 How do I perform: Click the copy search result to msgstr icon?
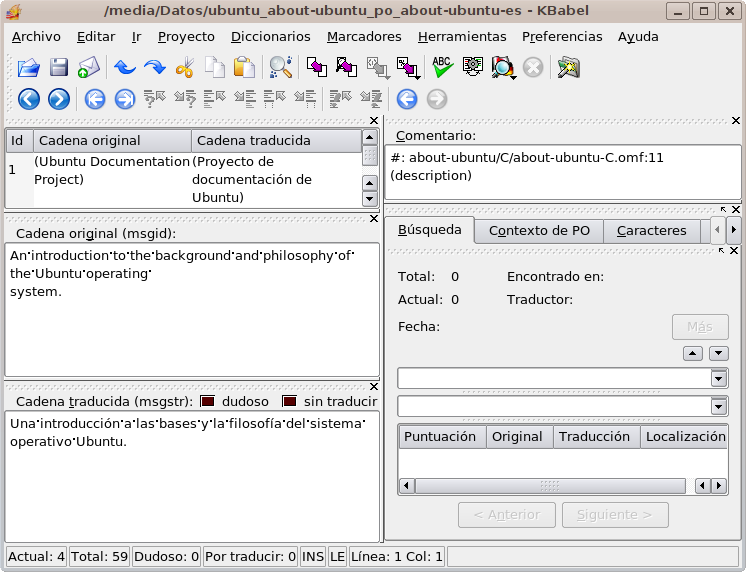click(x=347, y=67)
